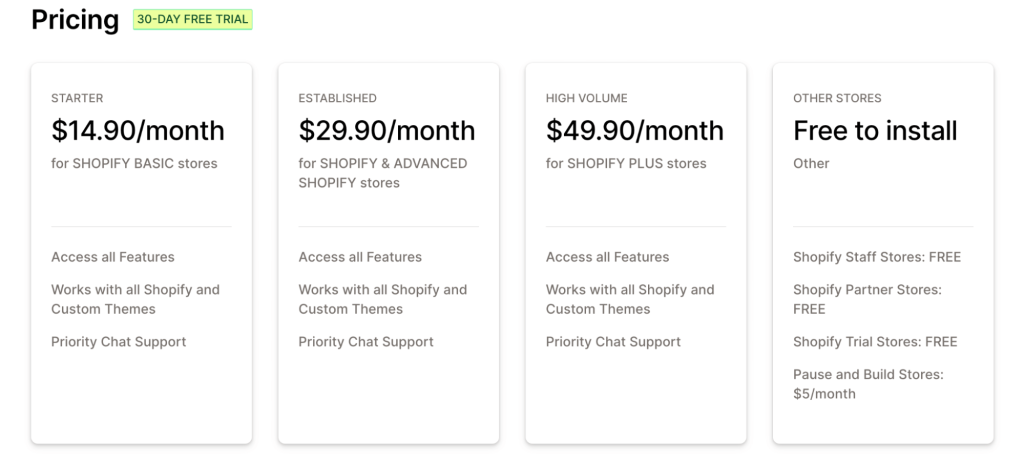
Task: Select the HIGH VOLUME plan label
Action: point(586,98)
